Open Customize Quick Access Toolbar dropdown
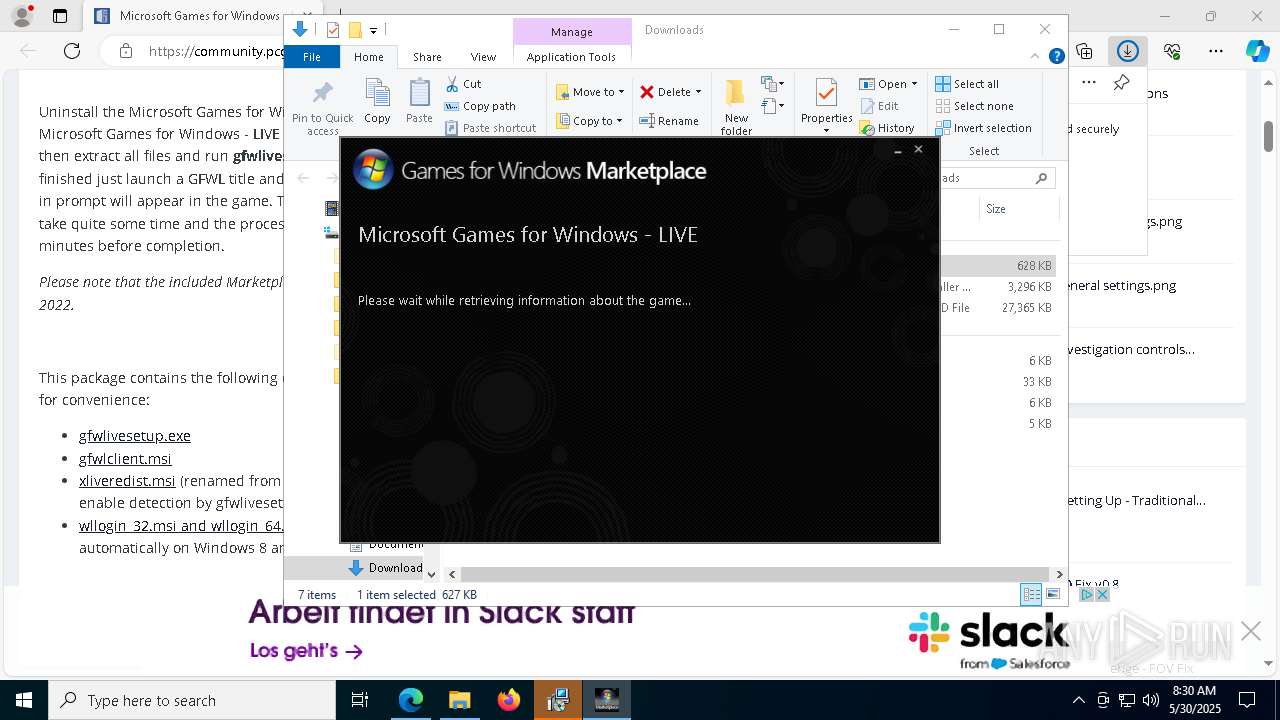Viewport: 1280px width, 720px height. click(373, 30)
